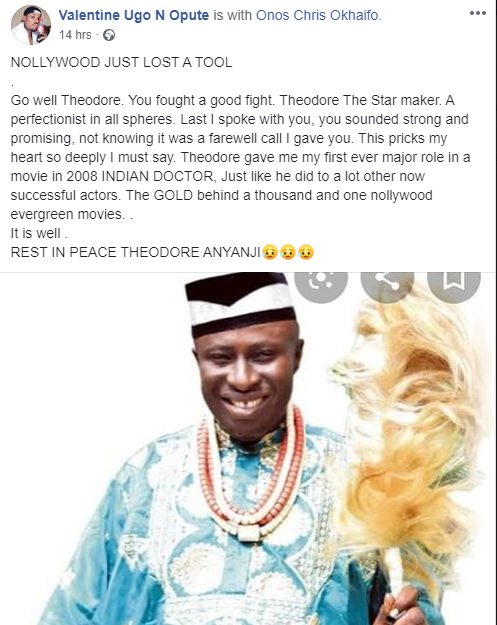
Task: Open the poster's profile picture avatar
Action: pos(31,25)
